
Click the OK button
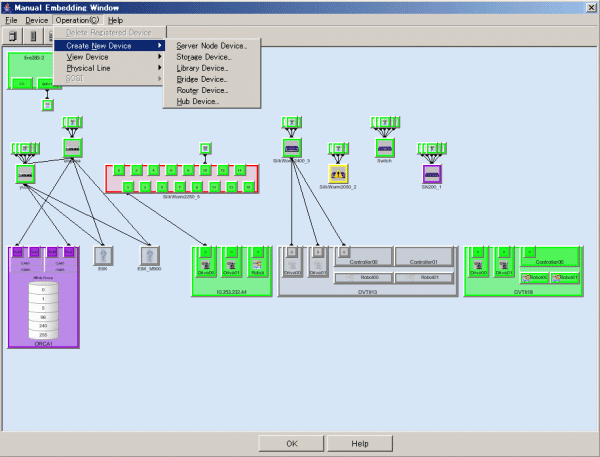[x=292, y=444]
